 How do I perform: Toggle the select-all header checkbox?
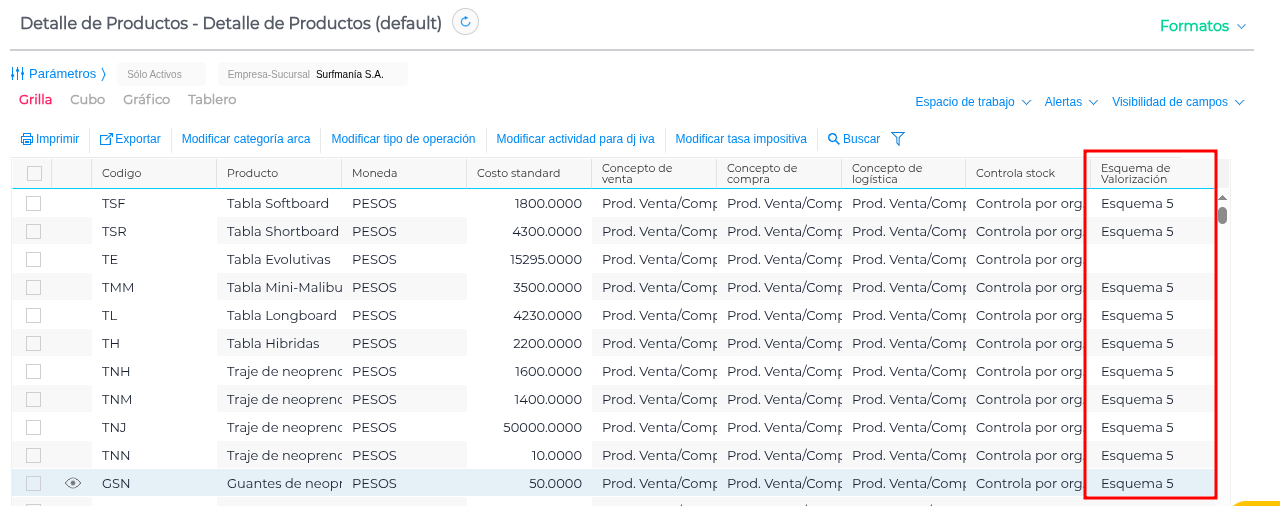coord(34,173)
